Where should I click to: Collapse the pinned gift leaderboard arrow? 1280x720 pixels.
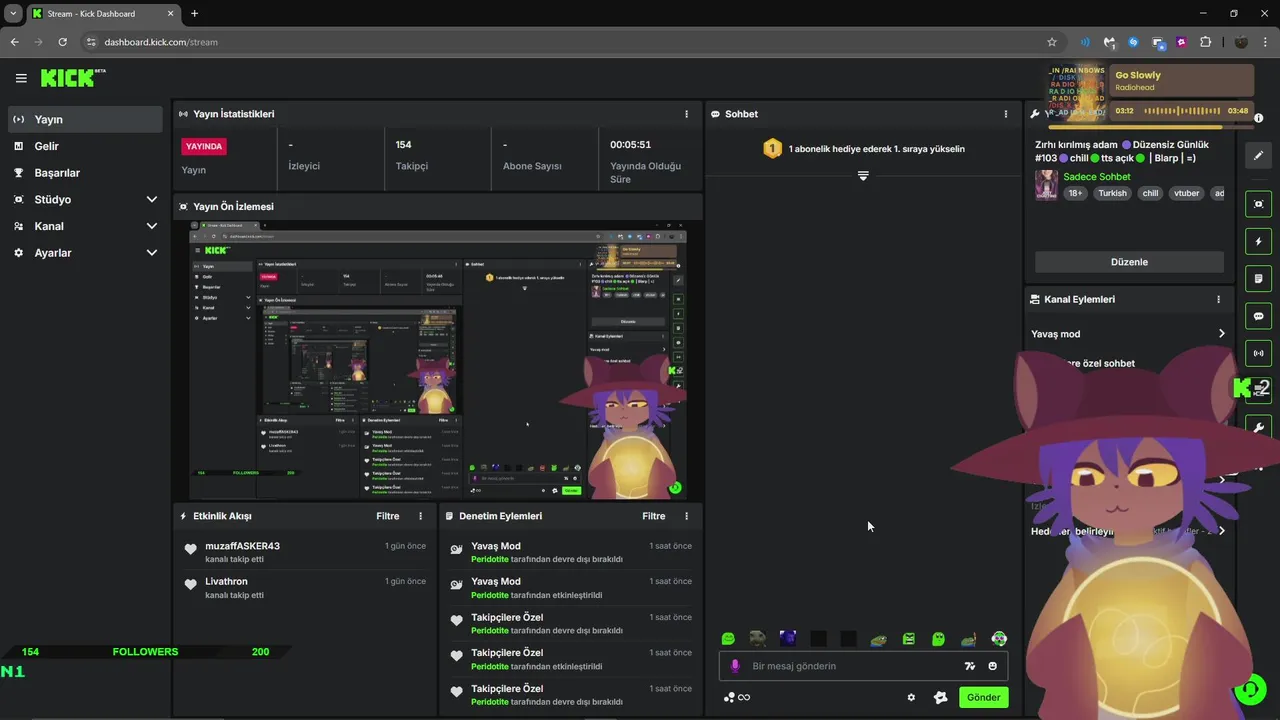coord(863,175)
